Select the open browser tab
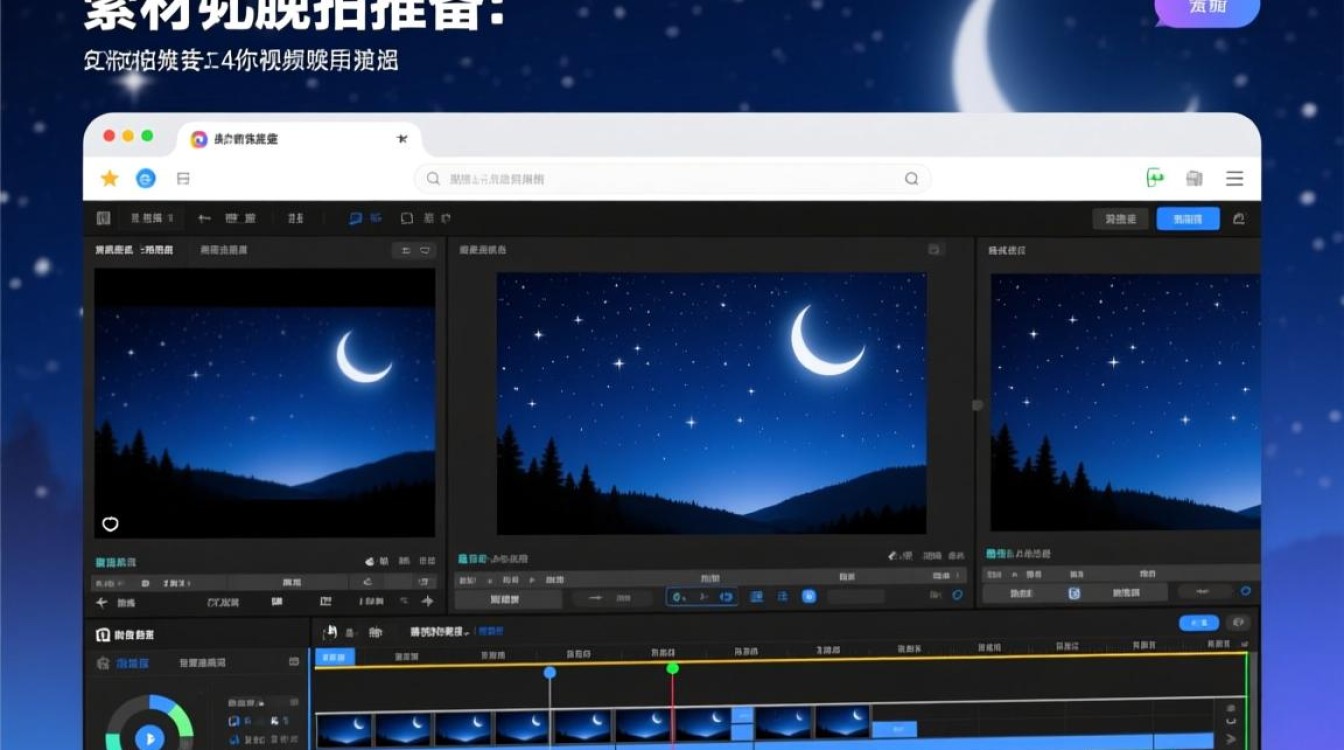1344x750 pixels. [299, 139]
